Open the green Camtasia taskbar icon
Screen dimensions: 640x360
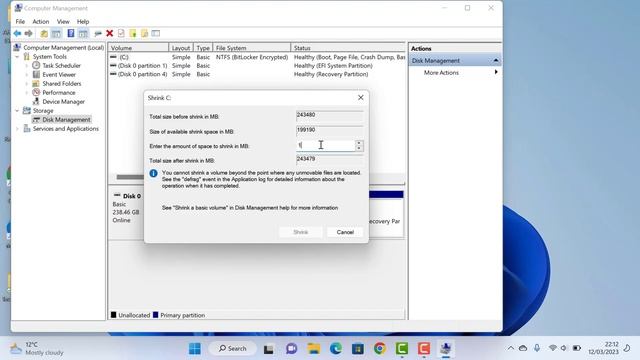[x=402, y=349]
